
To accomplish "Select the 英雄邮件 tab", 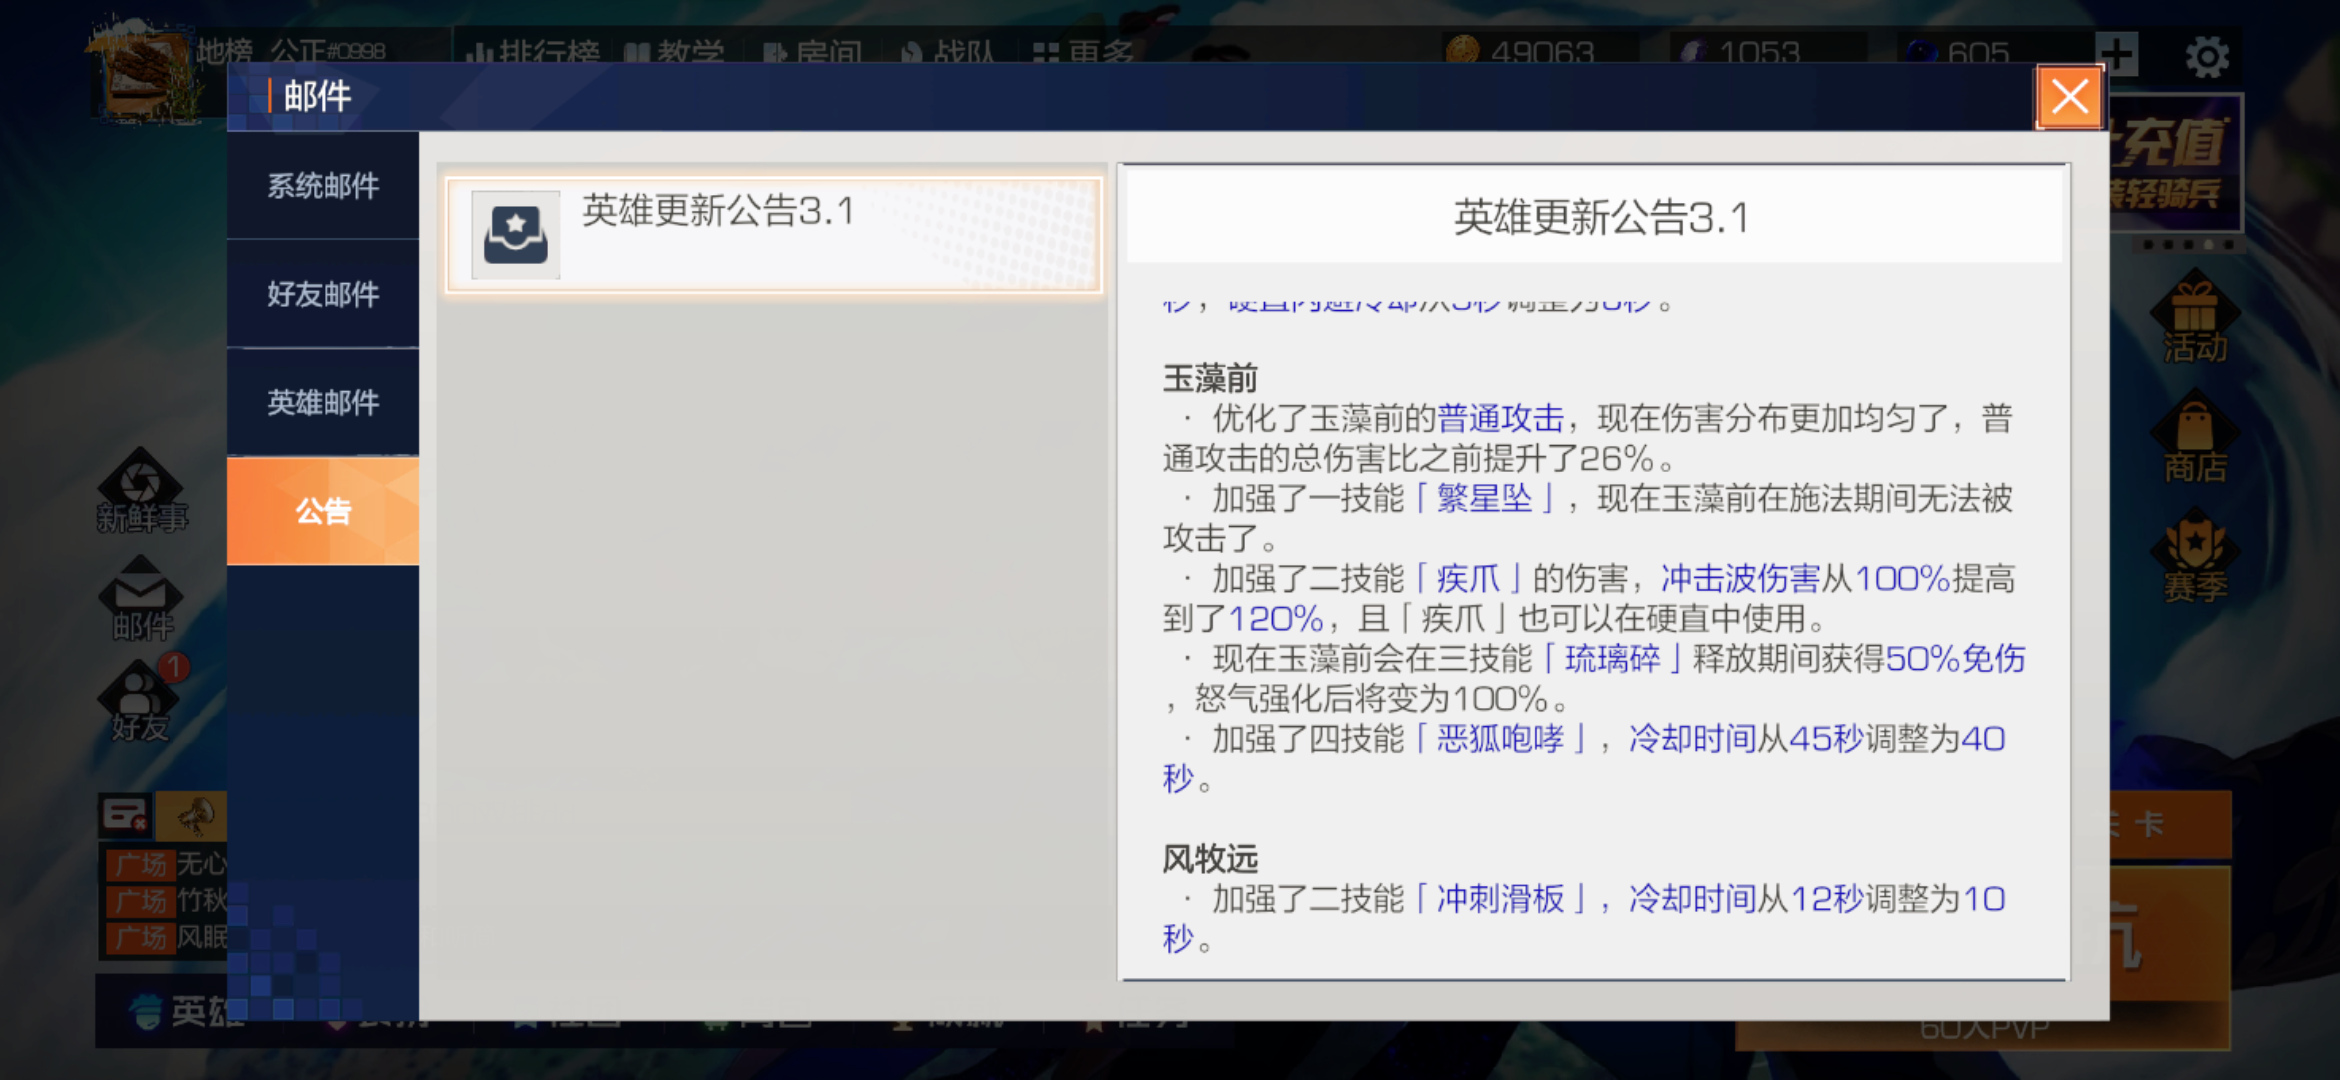I will (x=323, y=402).
